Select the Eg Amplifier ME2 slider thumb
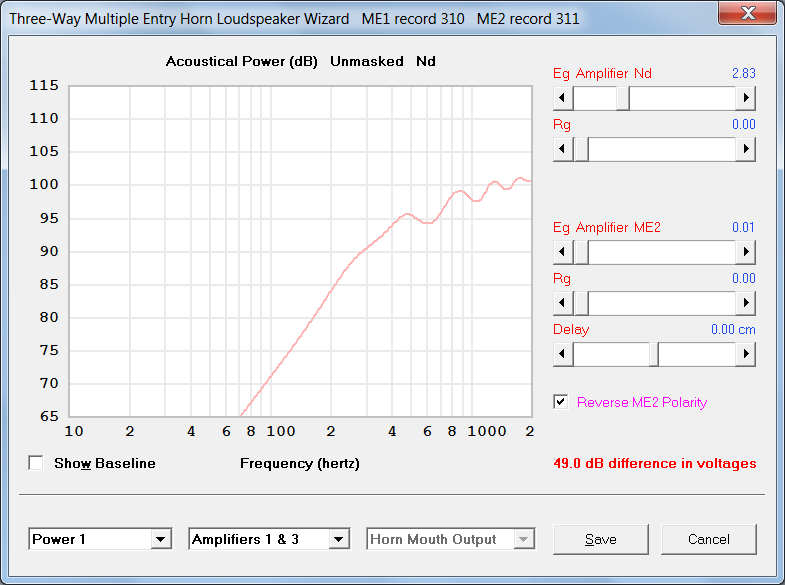 [x=581, y=252]
